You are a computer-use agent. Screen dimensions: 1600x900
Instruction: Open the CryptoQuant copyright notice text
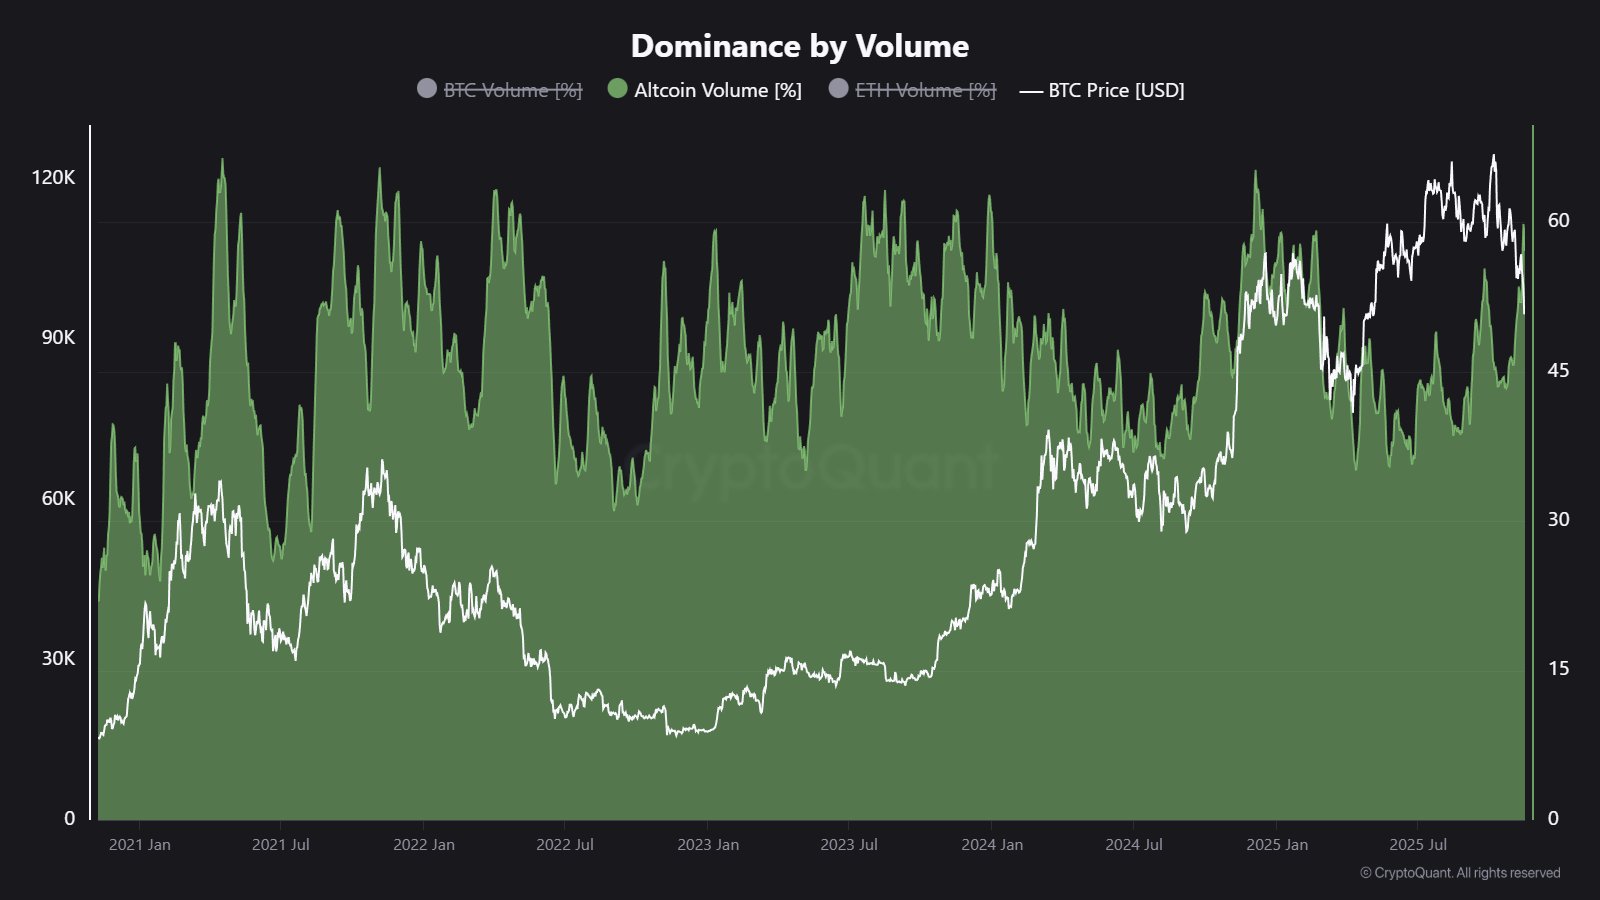click(1460, 873)
